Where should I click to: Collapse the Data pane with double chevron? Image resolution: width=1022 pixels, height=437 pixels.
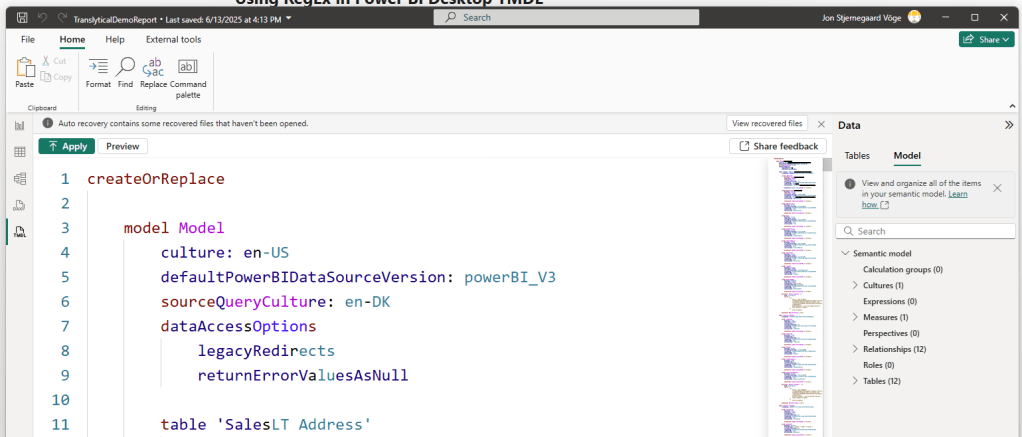(x=1008, y=125)
